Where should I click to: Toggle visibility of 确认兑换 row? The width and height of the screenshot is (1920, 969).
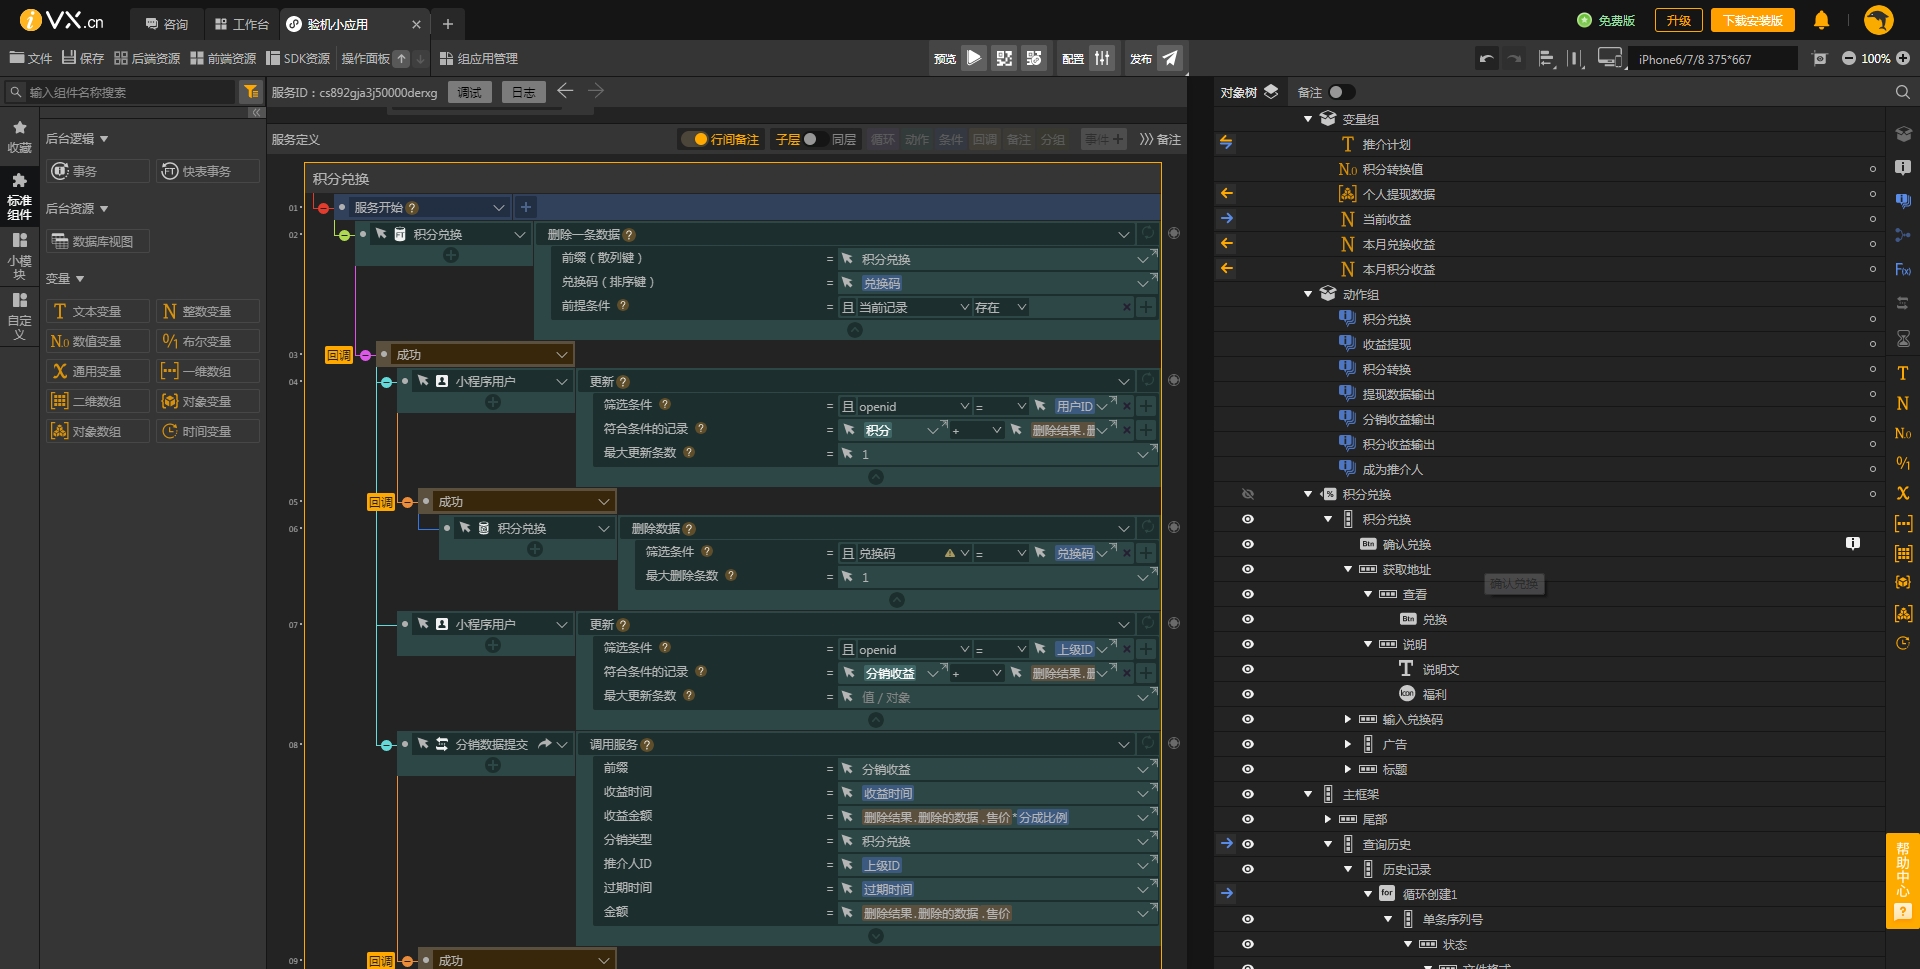click(1248, 544)
